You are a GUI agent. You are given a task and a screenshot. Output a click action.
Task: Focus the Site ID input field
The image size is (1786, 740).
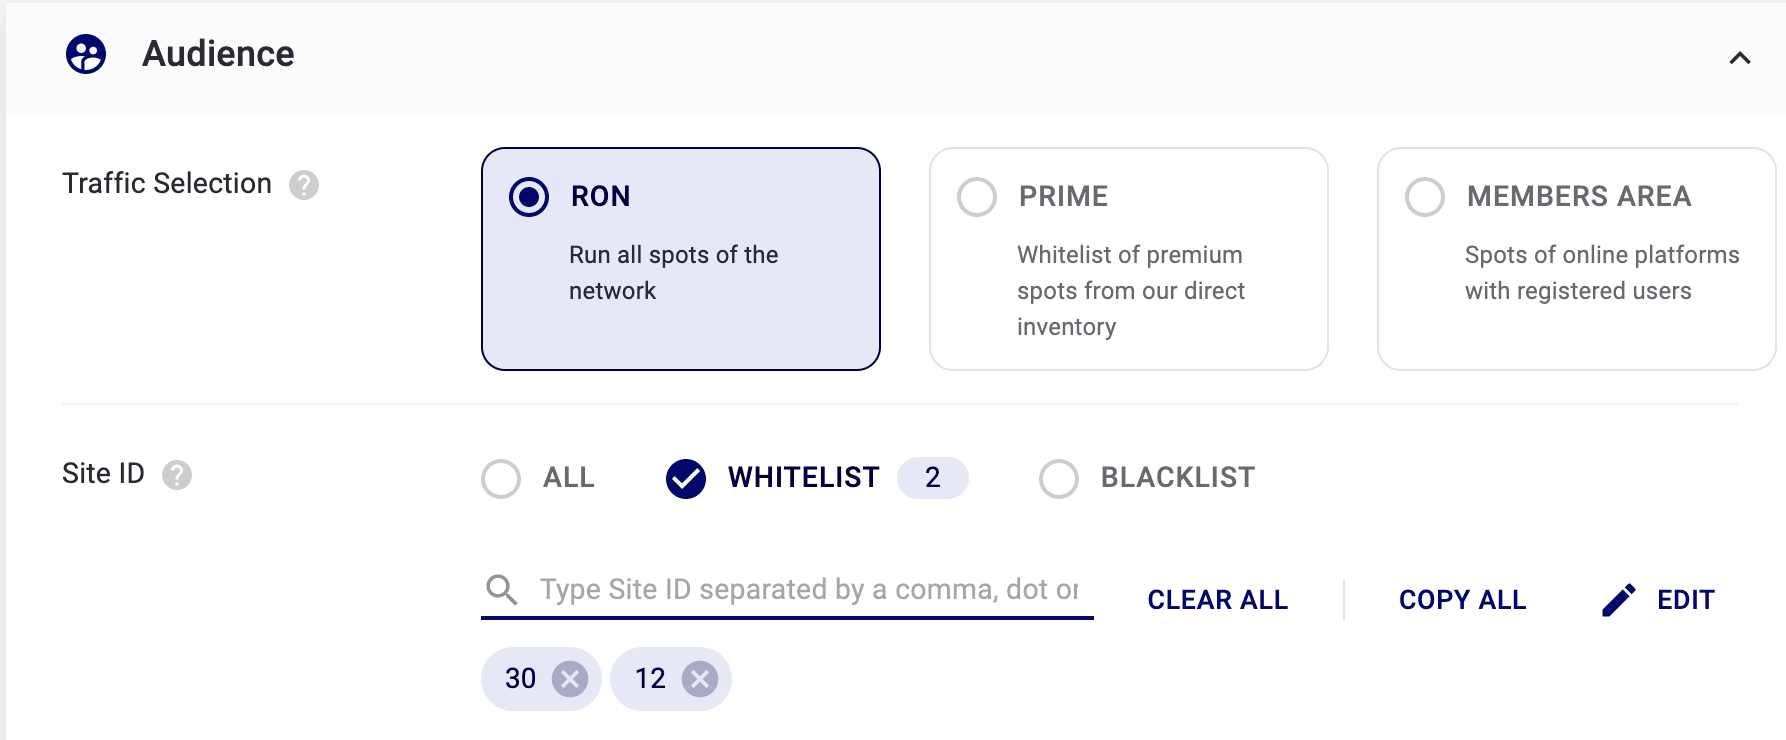click(808, 590)
